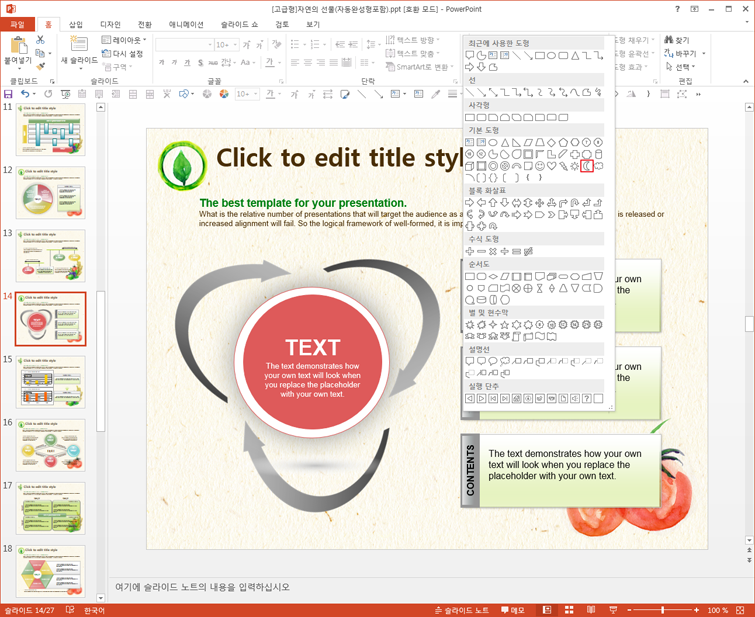Open the 레이아웃 (Layout) dropdown
Image resolution: width=755 pixels, height=617 pixels.
click(x=124, y=40)
